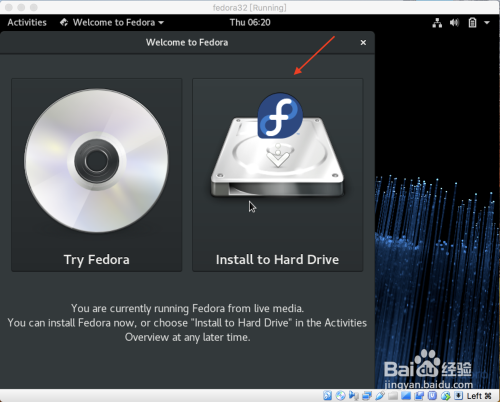The width and height of the screenshot is (500, 402).
Task: Click the VirtualBox audio status icon
Action: click(353, 395)
